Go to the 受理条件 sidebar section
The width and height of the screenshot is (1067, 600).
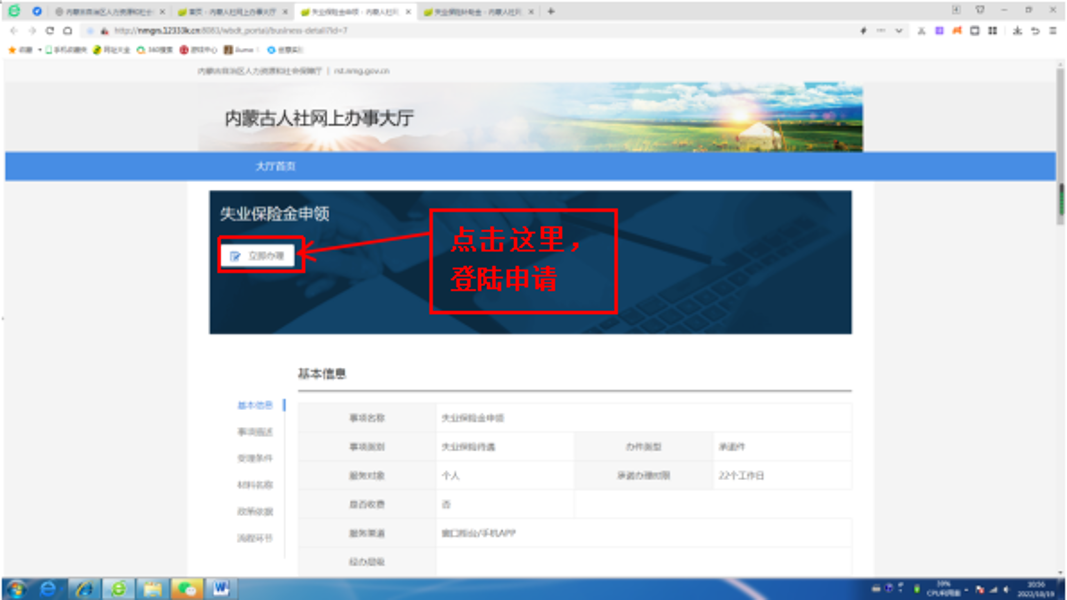tap(255, 458)
